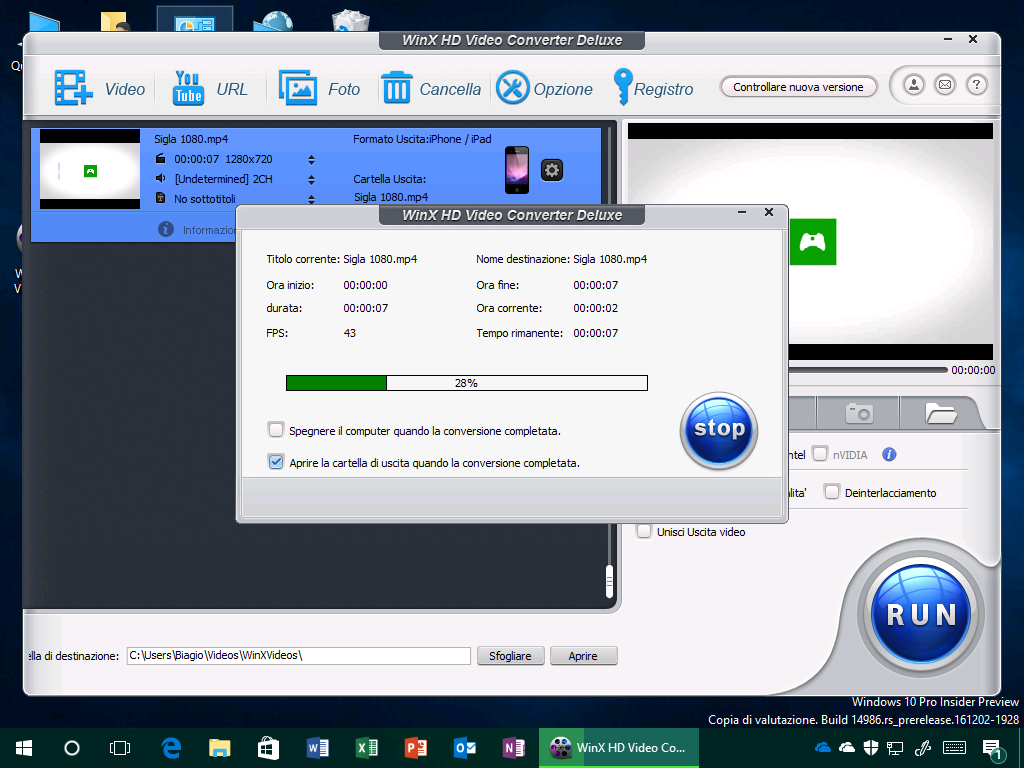1024x768 pixels.
Task: Click the white OneDrive cloud tray icon
Action: pyautogui.click(x=846, y=747)
